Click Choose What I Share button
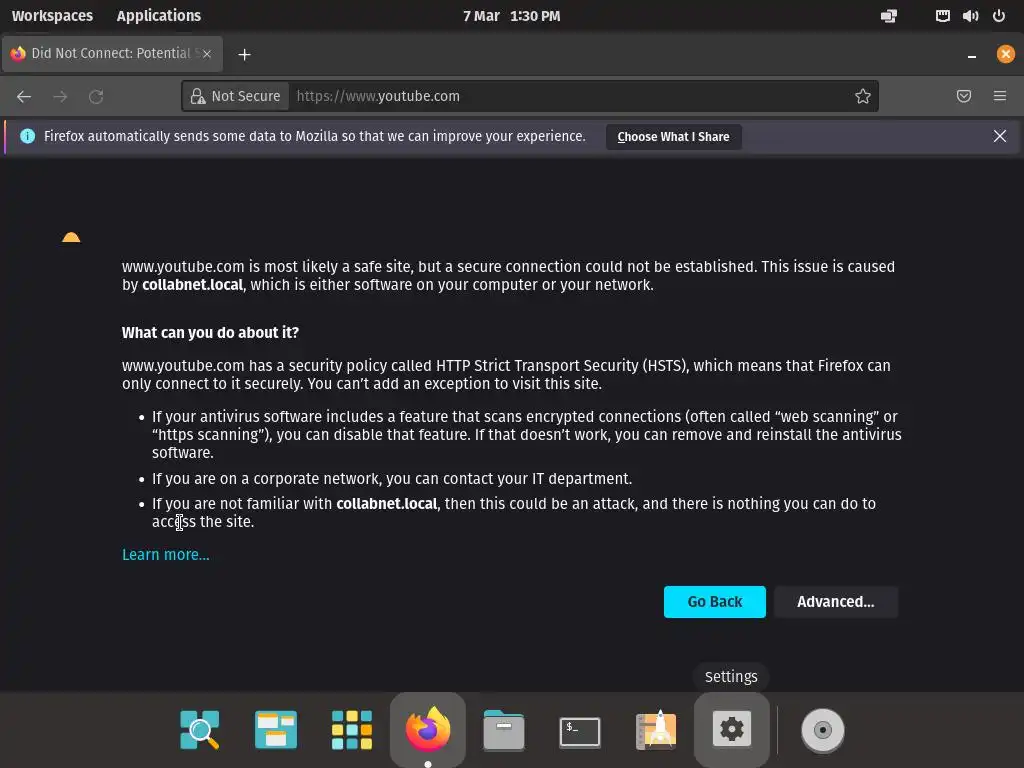Viewport: 1024px width, 768px height. pyautogui.click(x=673, y=136)
